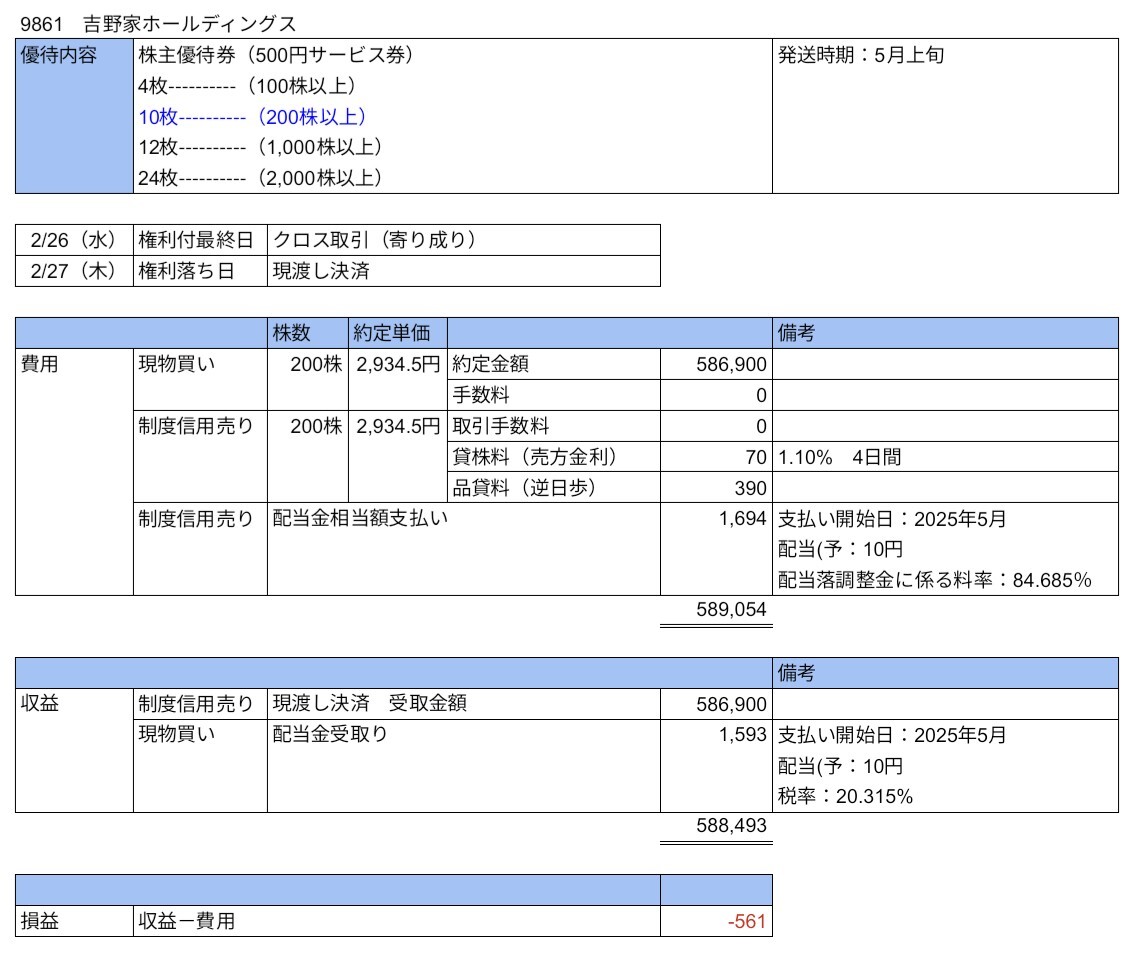Image resolution: width=1132 pixels, height=953 pixels.
Task: Select "制度信用売り" beside 配当金相当額支払い
Action: pyautogui.click(x=196, y=518)
